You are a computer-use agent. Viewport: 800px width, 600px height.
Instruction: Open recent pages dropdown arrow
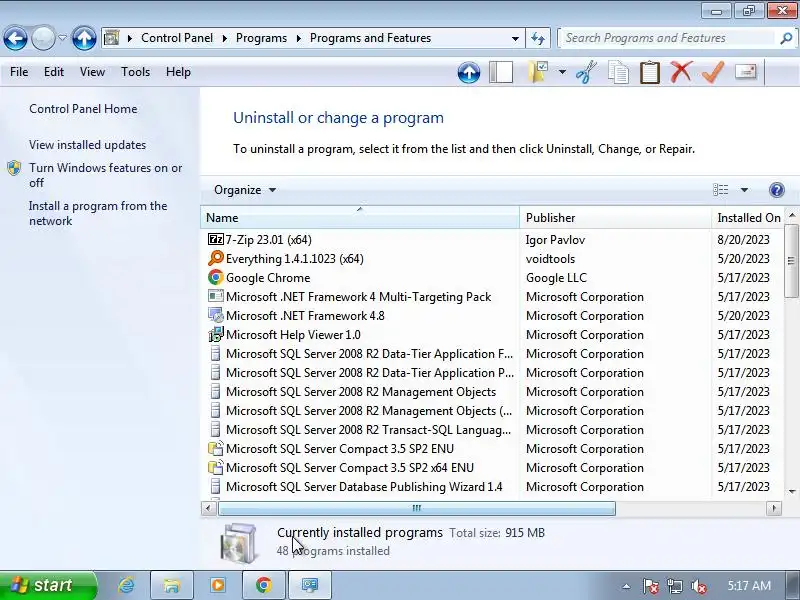point(62,38)
